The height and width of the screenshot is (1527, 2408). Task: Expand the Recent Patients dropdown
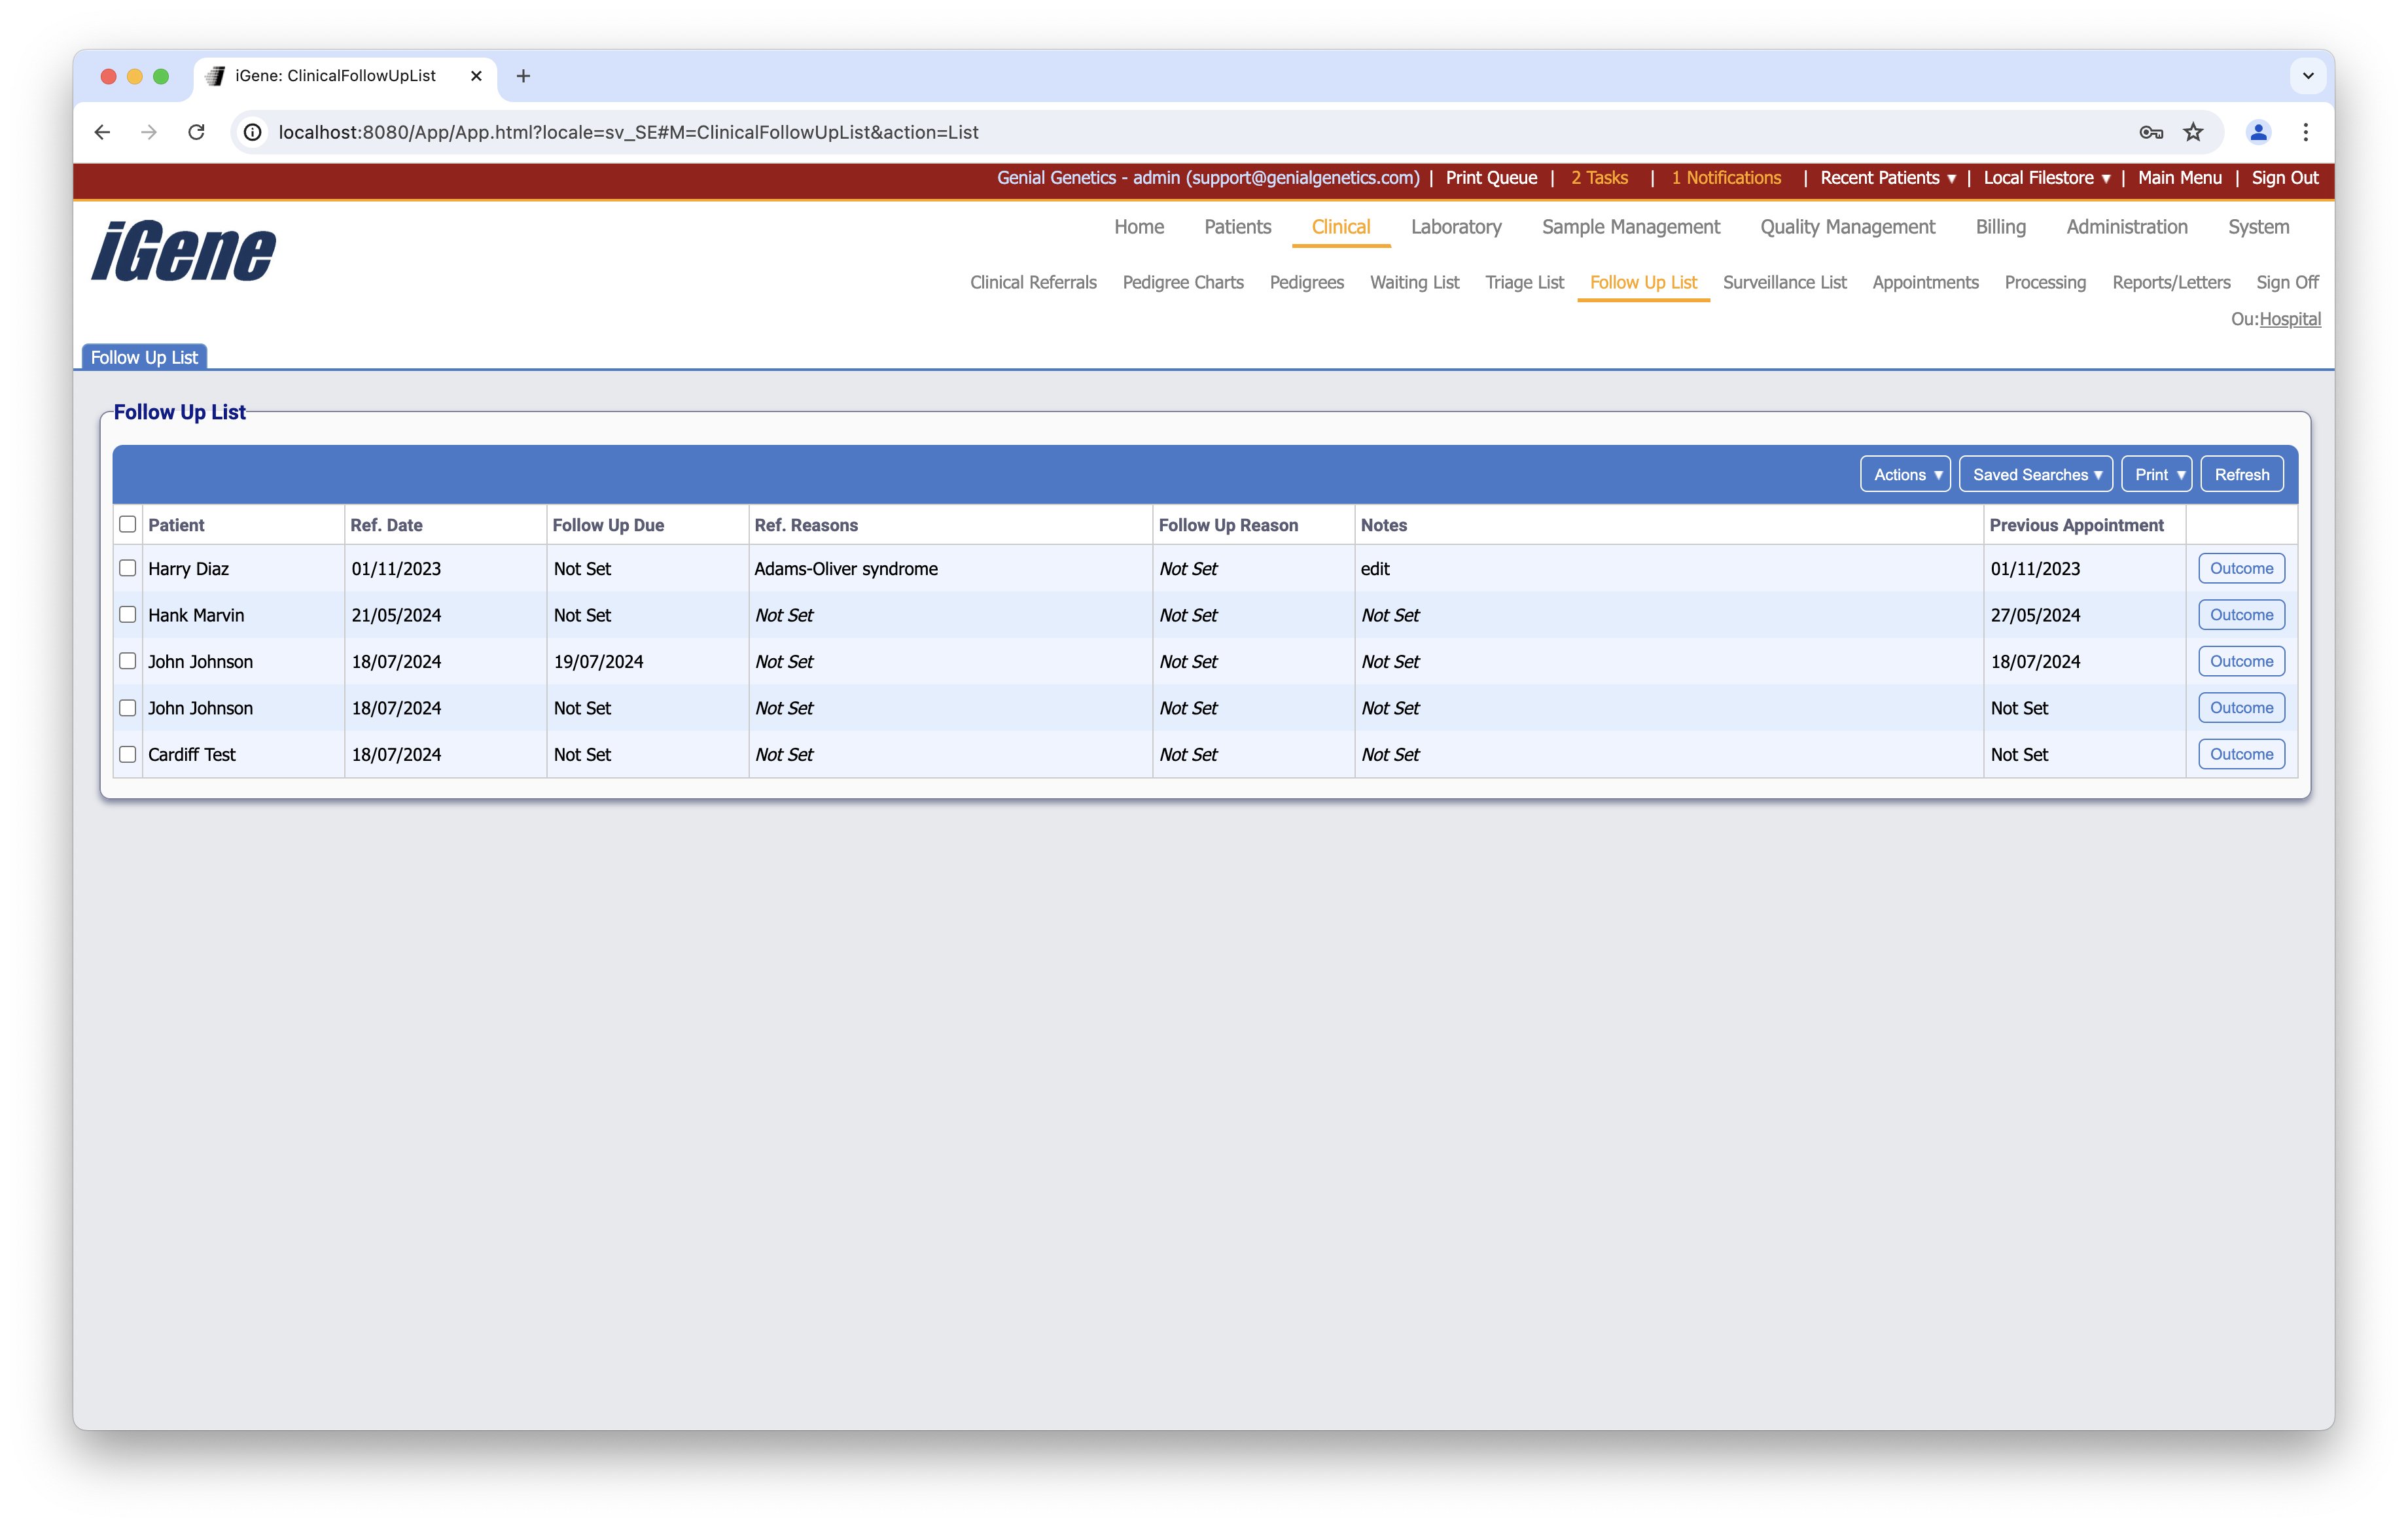1887,178
